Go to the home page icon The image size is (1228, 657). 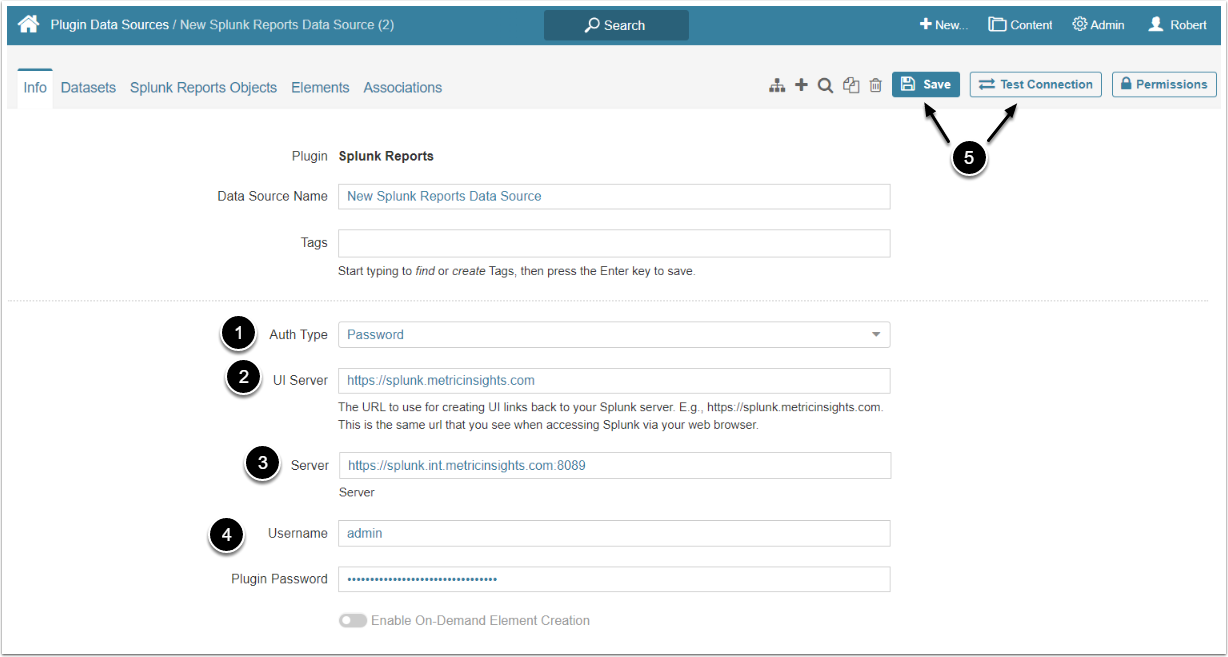click(x=29, y=24)
